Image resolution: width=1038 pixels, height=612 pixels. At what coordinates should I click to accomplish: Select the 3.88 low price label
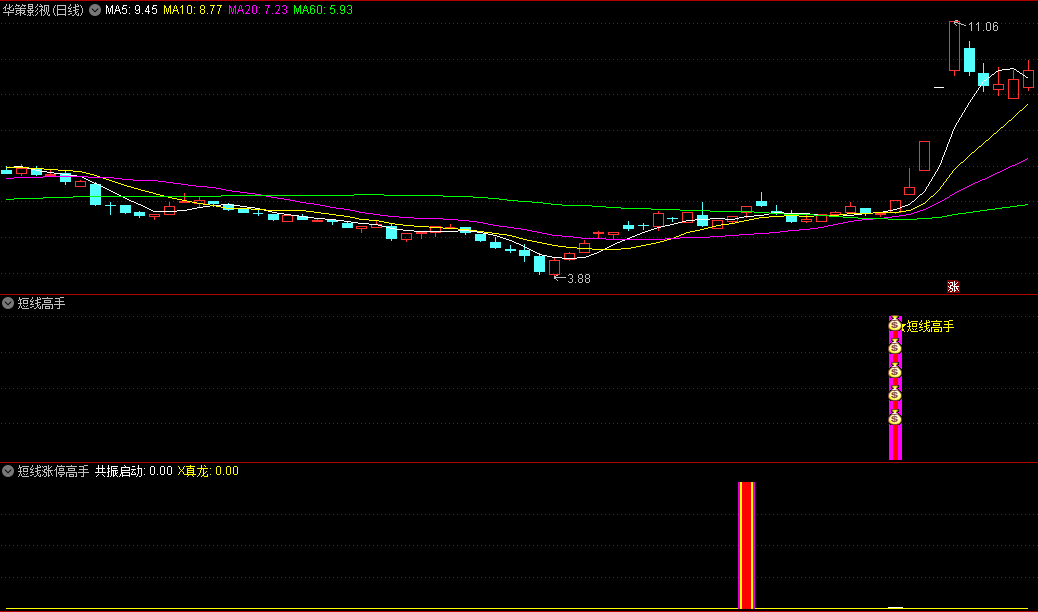point(579,279)
